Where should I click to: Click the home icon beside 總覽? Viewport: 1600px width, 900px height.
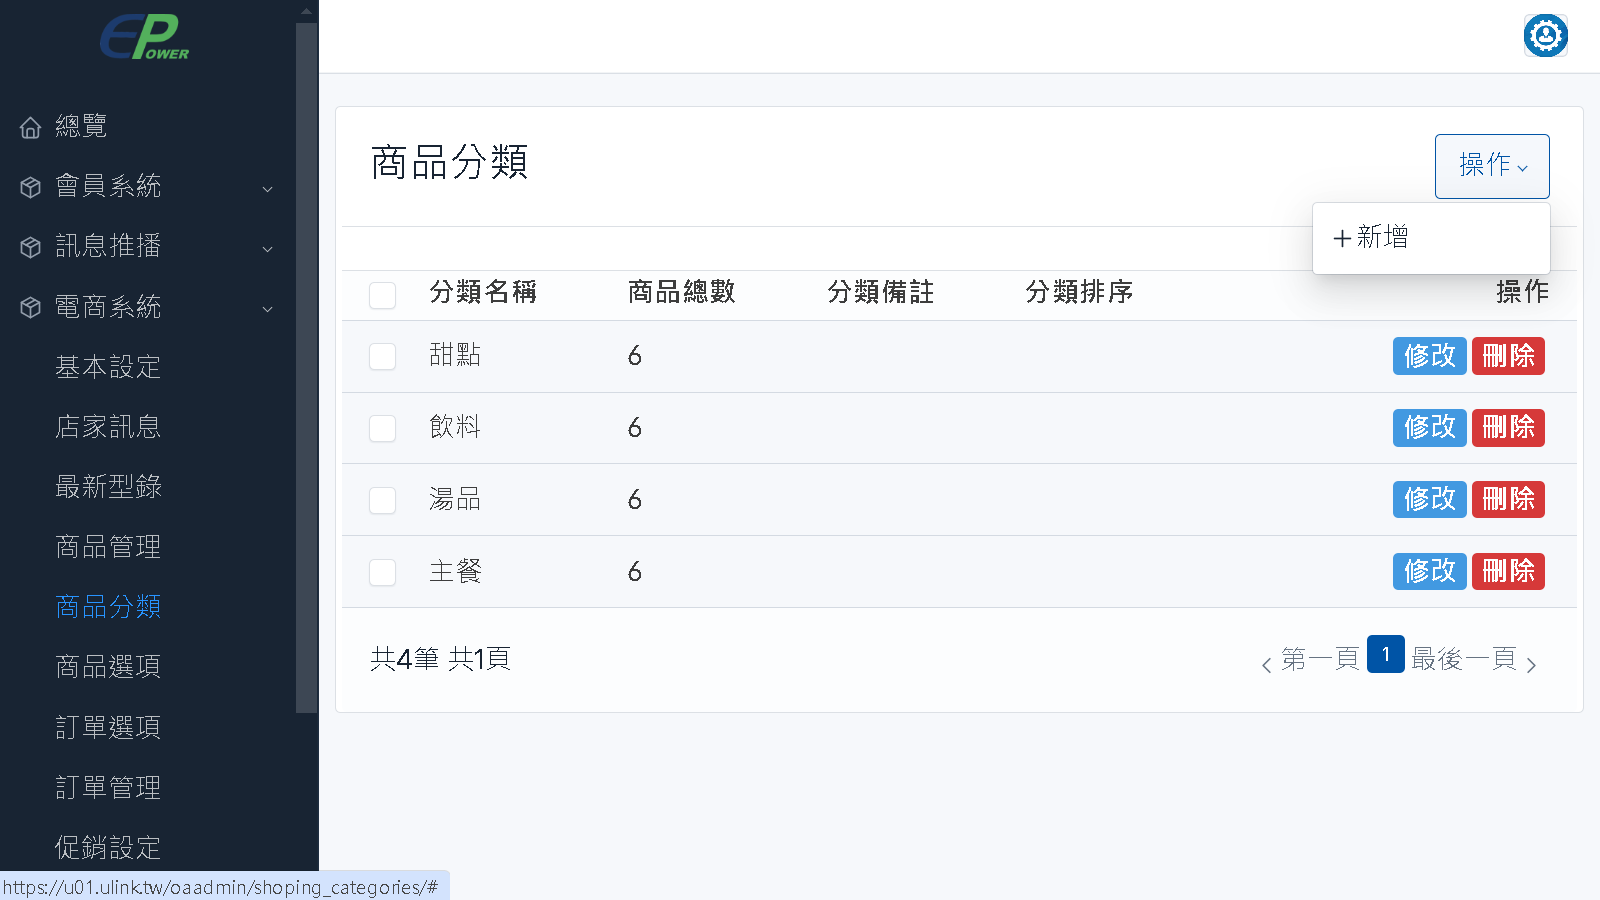[x=30, y=127]
